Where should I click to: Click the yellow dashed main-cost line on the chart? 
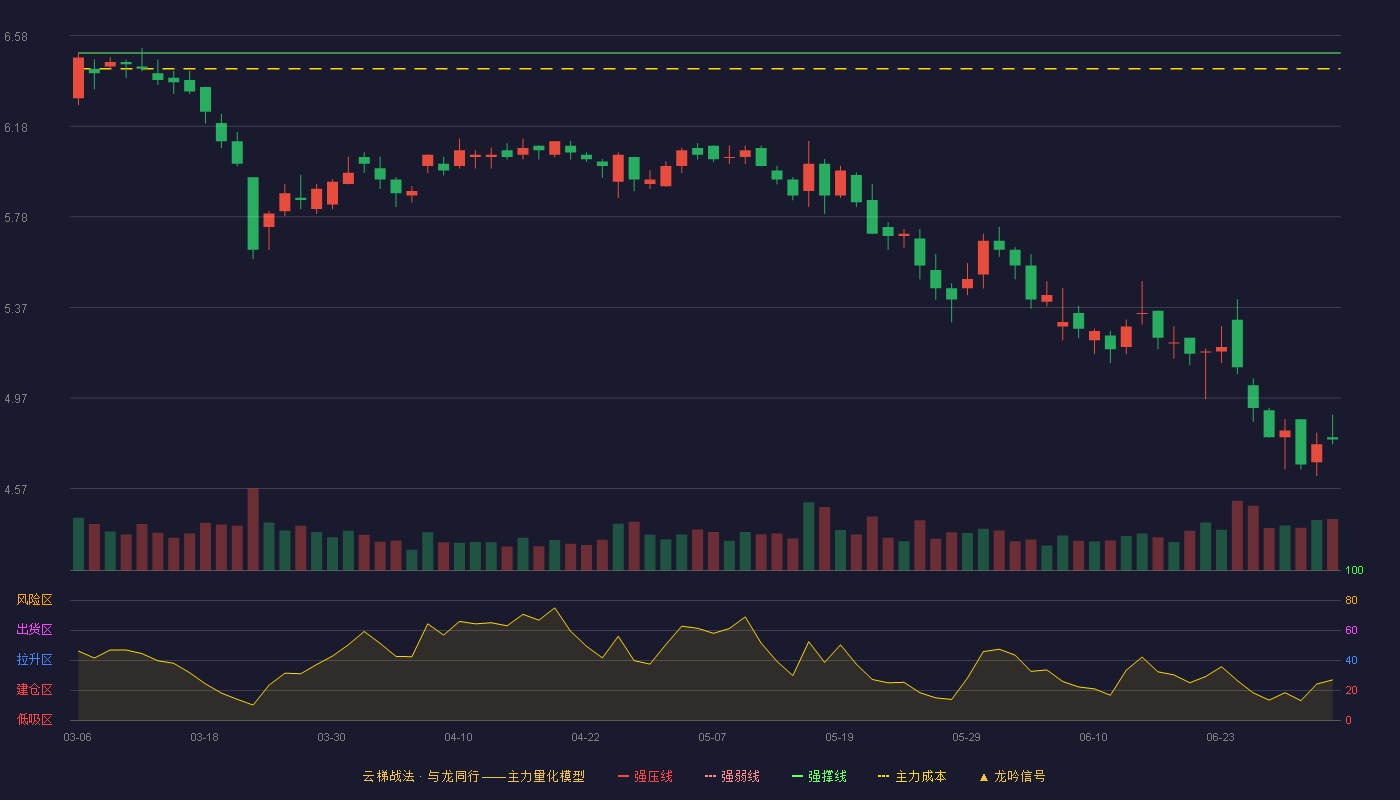tap(709, 69)
